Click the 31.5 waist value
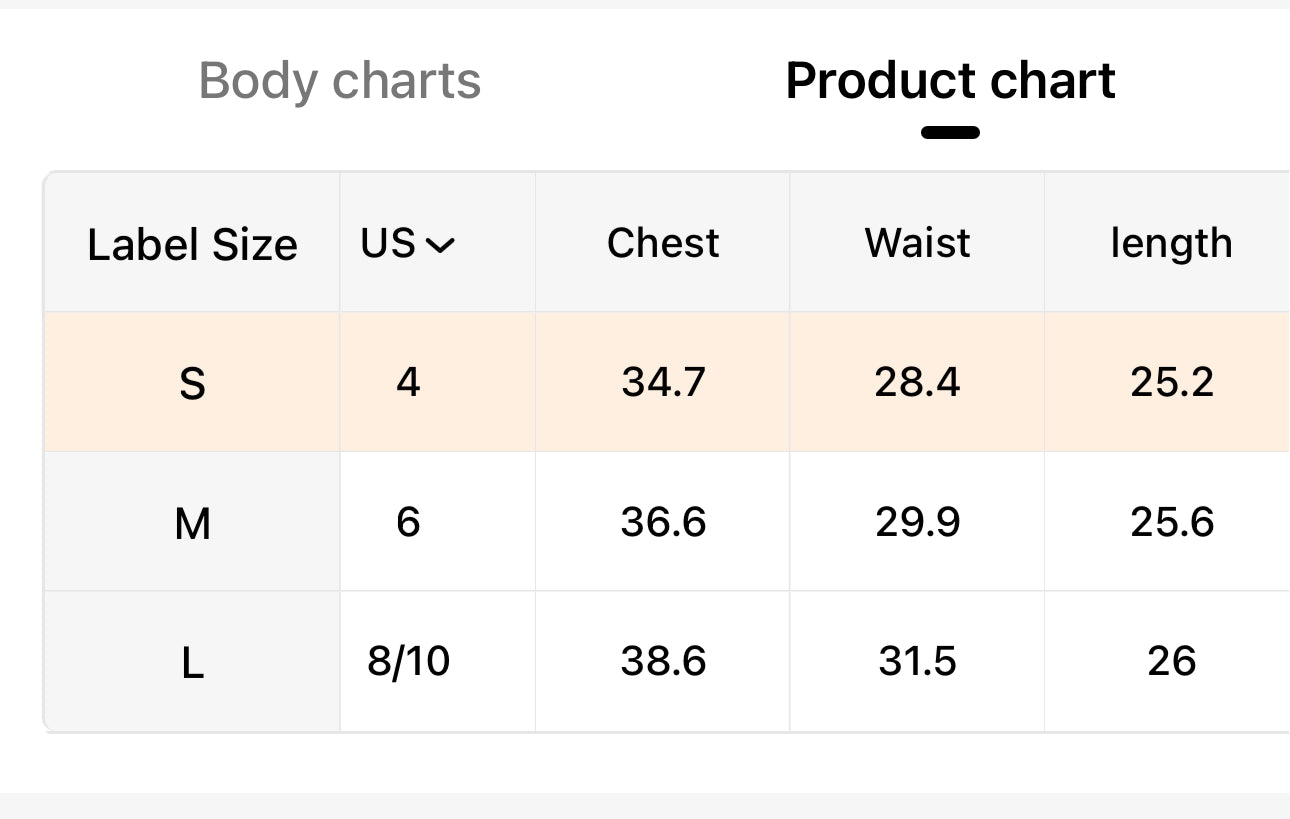Viewport: 1290px width, 819px height. point(917,661)
